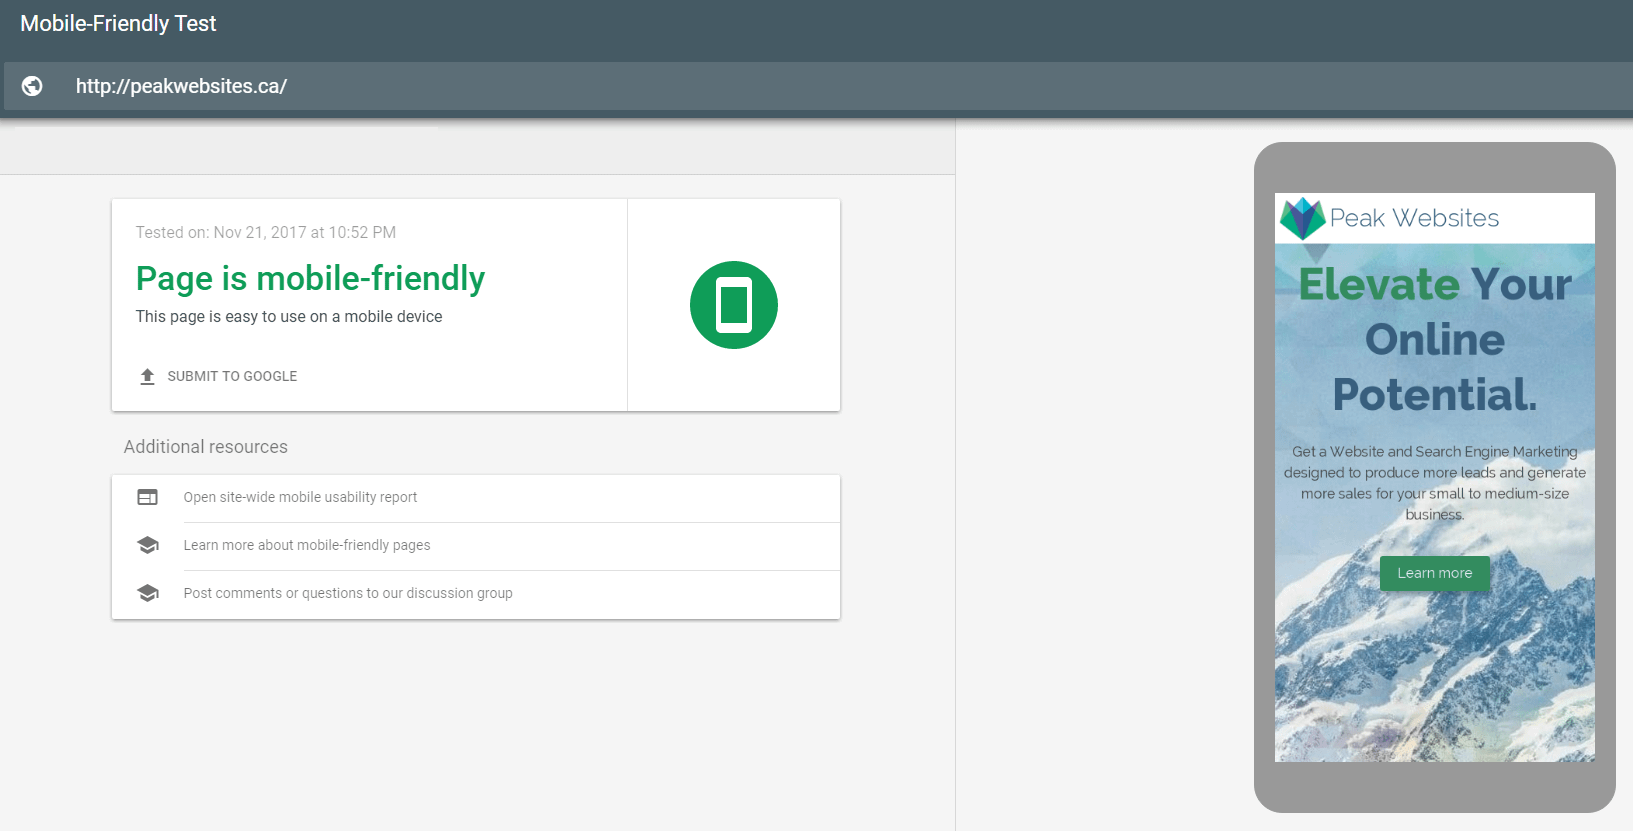
Task: Click graduation cap icon beside Post comments
Action: click(148, 593)
